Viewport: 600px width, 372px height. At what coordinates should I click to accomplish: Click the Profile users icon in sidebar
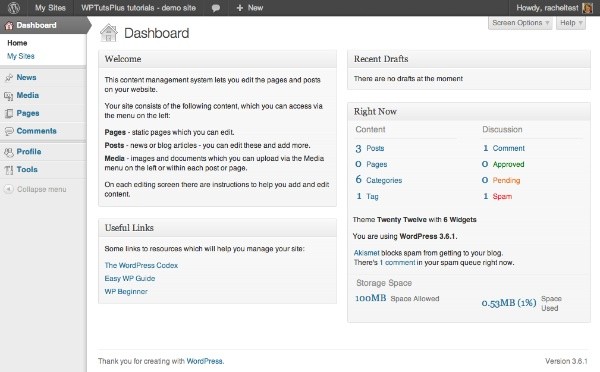(x=9, y=152)
